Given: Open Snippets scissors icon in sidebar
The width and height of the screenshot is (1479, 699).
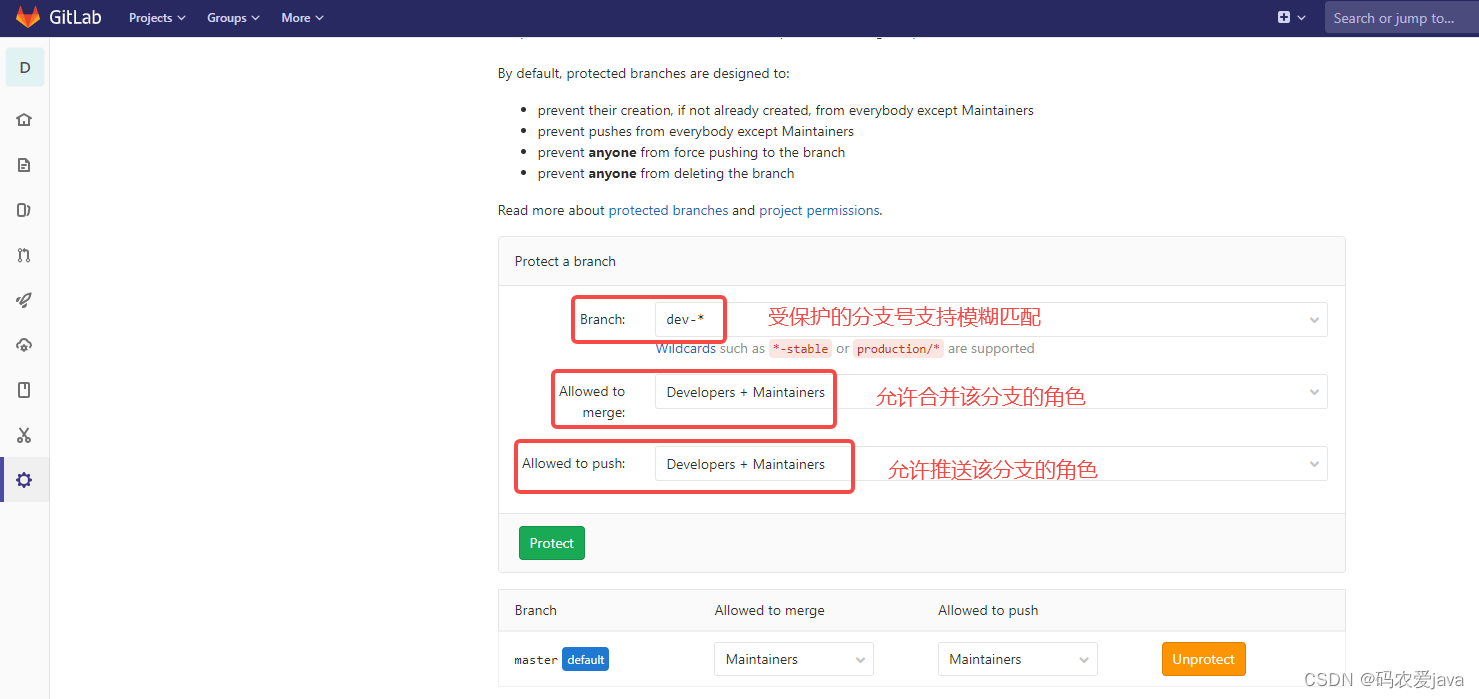Looking at the screenshot, I should (24, 435).
